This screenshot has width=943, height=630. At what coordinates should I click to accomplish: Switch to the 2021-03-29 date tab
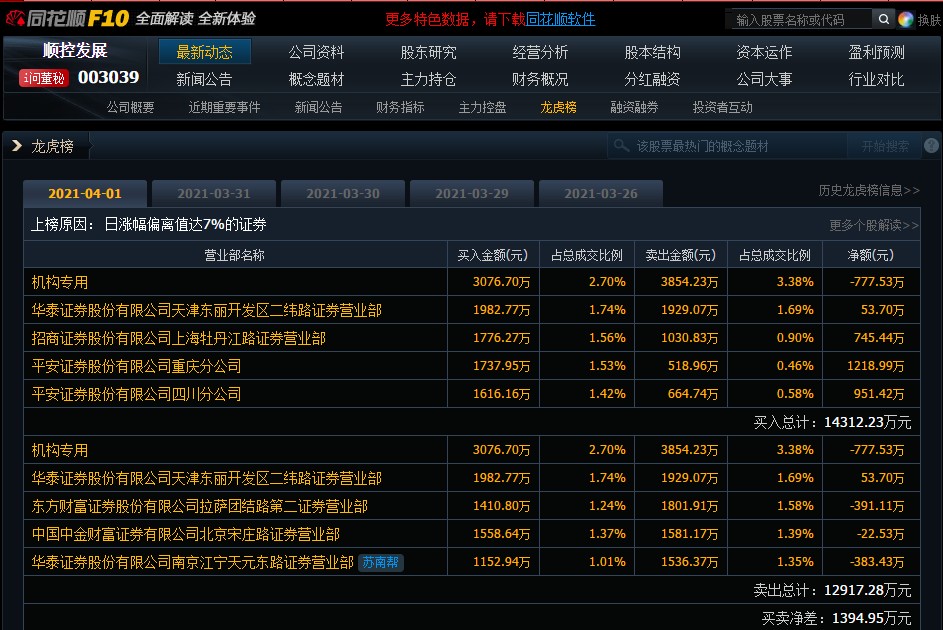(472, 194)
